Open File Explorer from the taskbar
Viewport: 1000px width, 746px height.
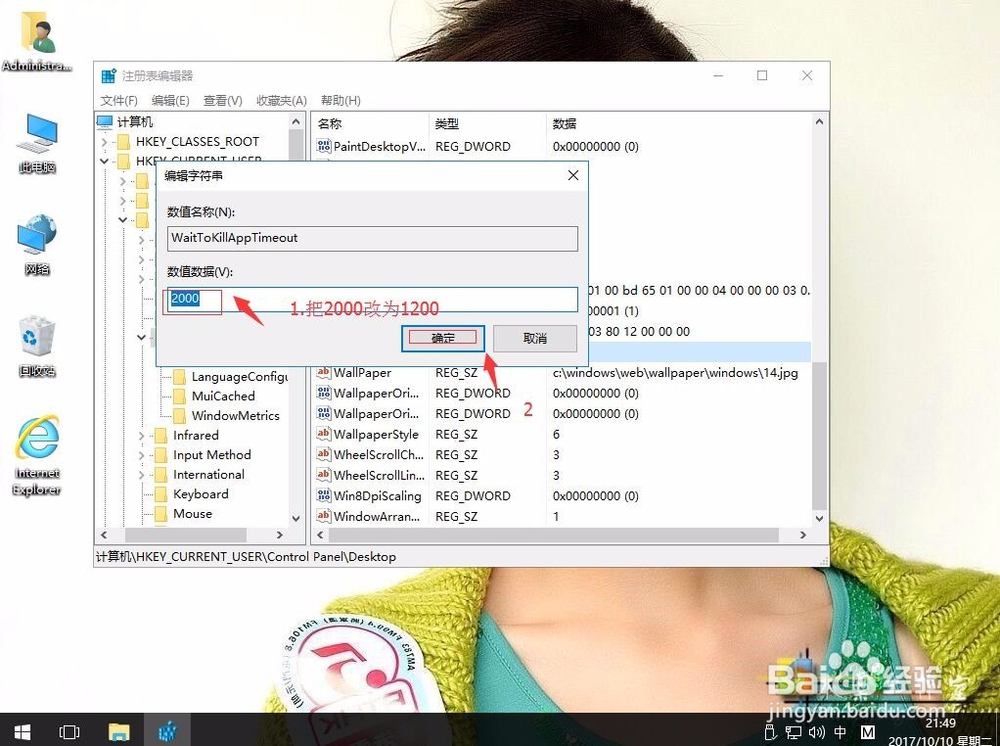coord(119,731)
